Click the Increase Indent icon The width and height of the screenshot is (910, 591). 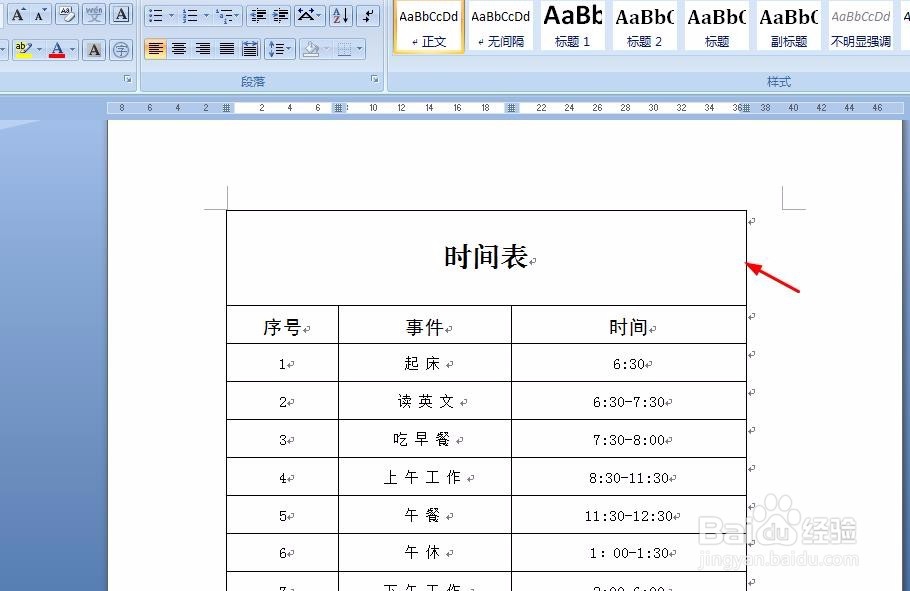(x=280, y=15)
